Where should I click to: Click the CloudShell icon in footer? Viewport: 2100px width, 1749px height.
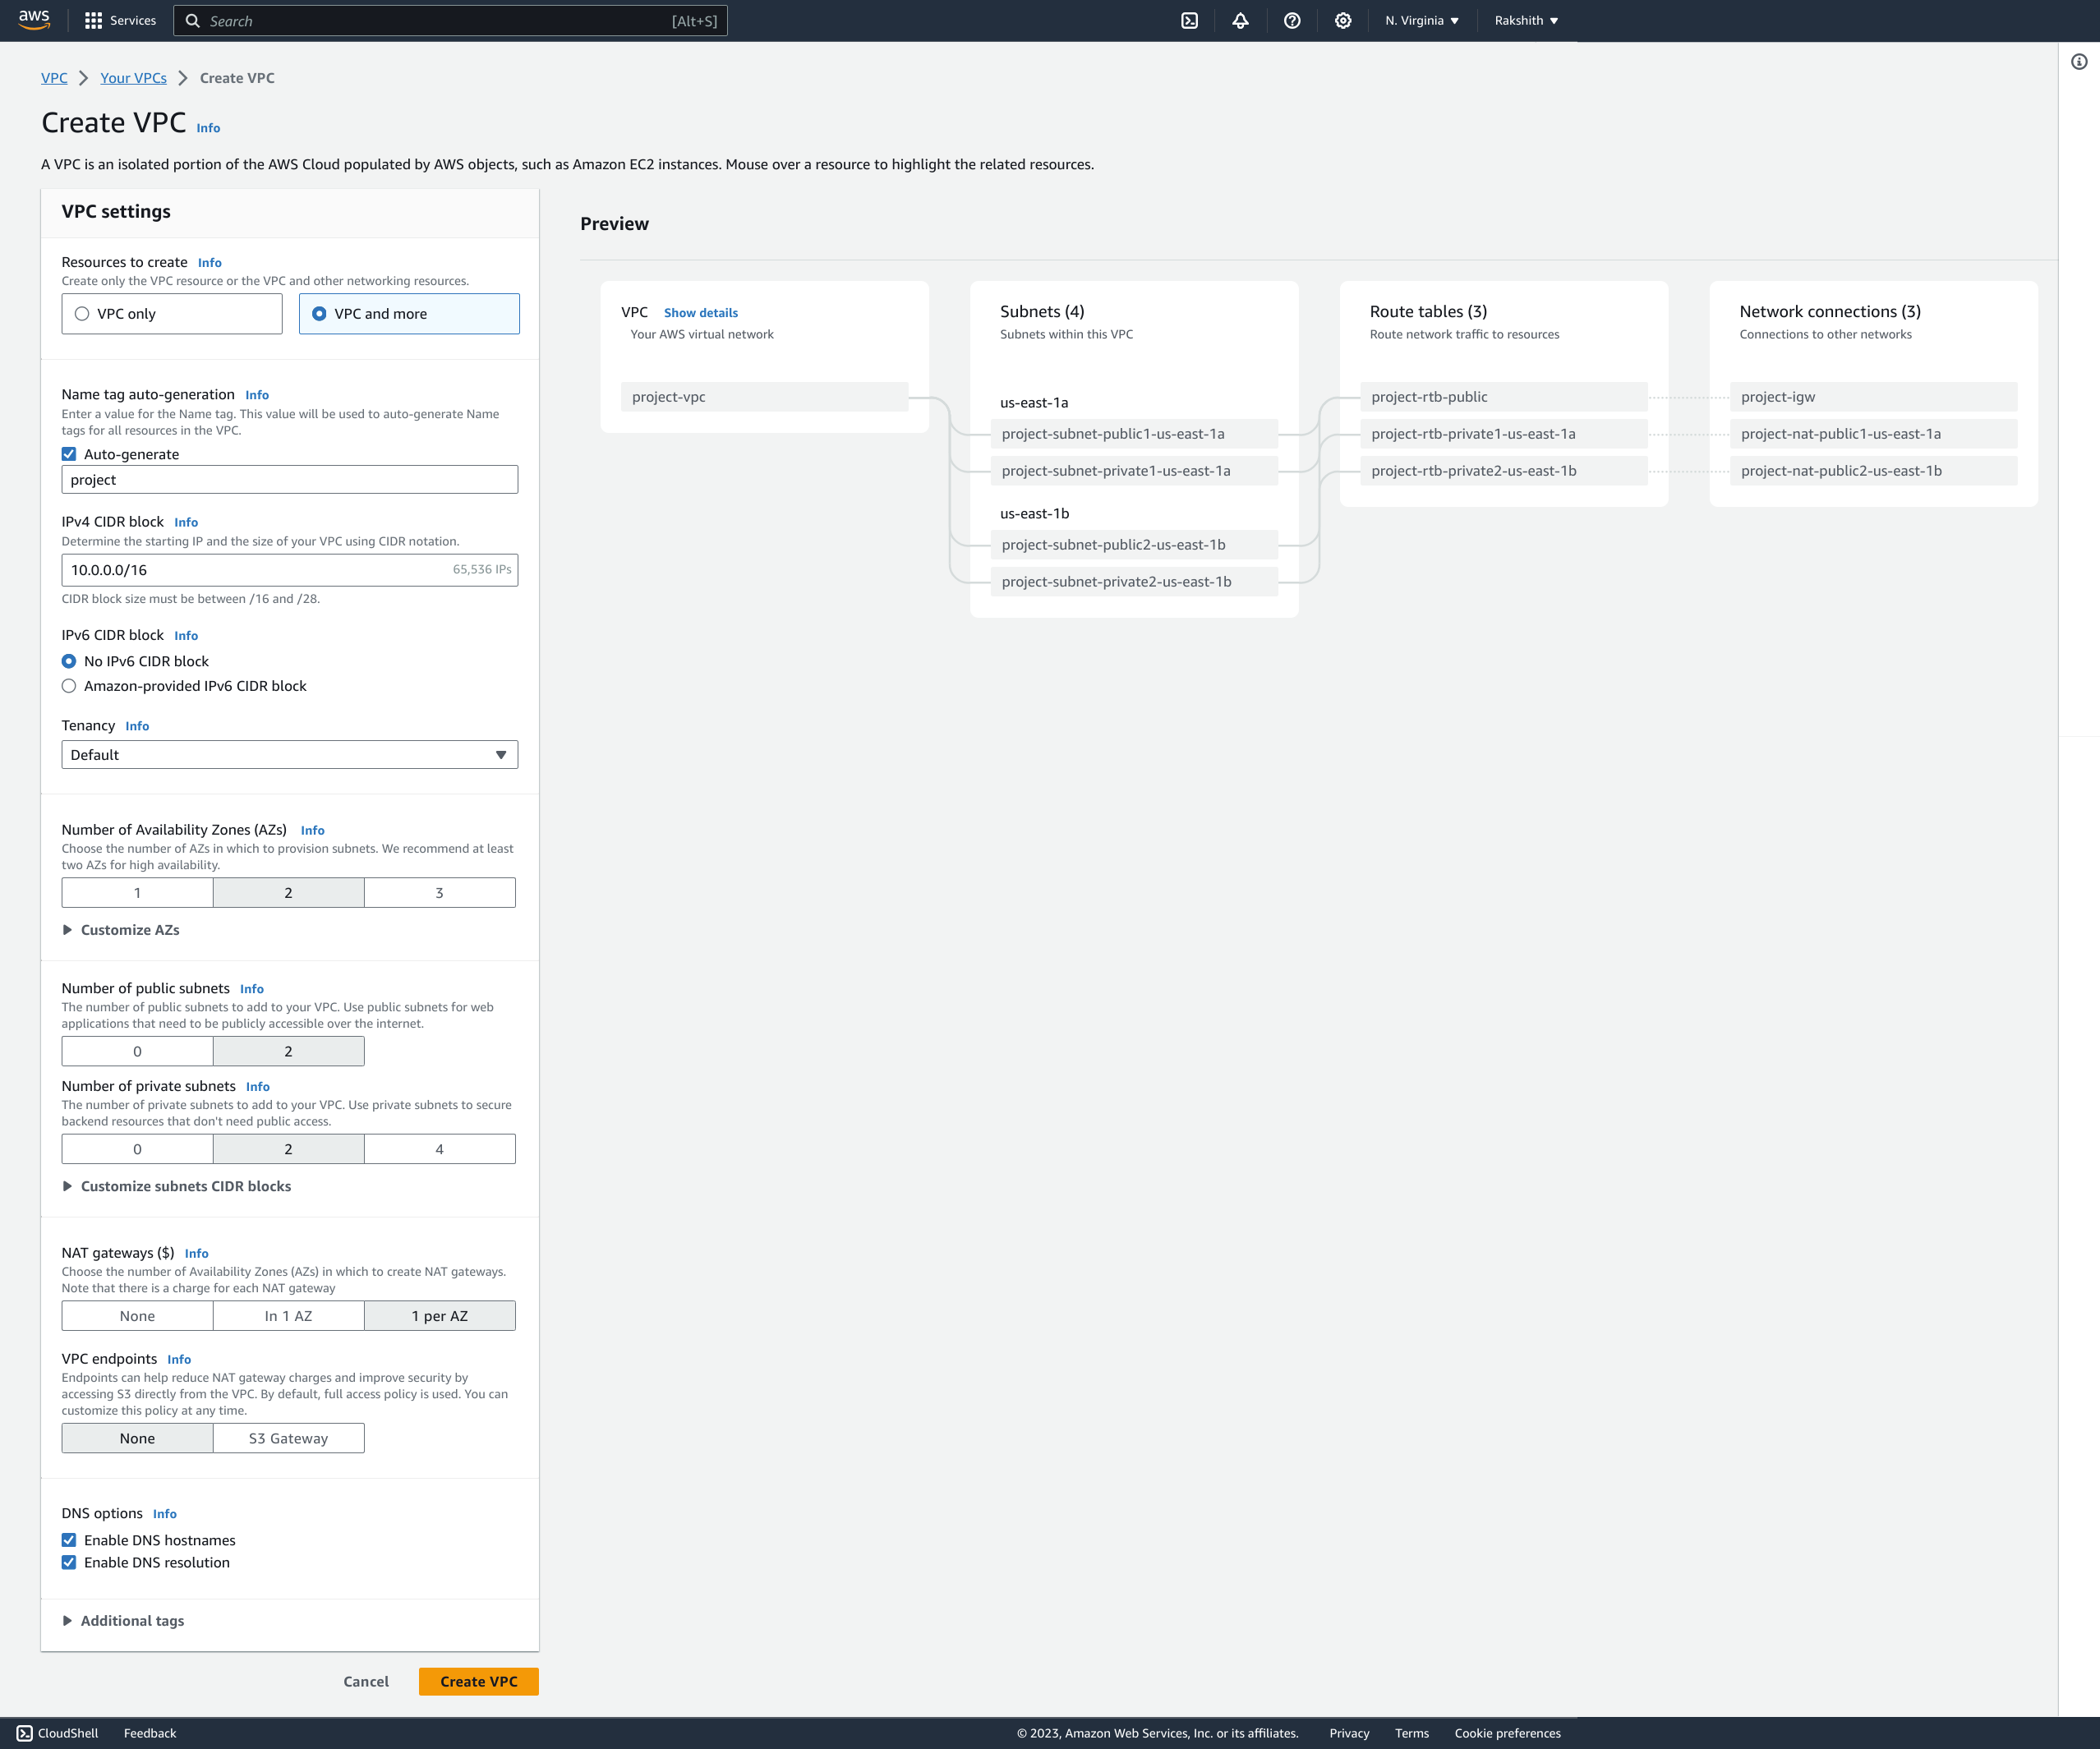click(25, 1733)
